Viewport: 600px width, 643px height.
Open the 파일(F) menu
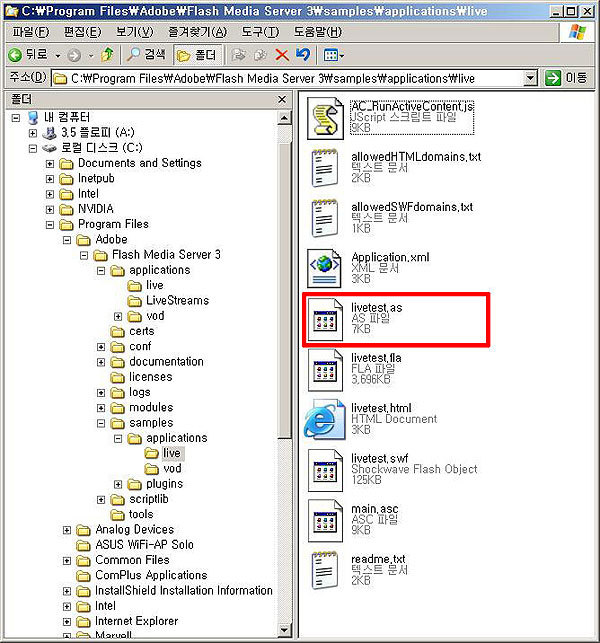pos(31,32)
